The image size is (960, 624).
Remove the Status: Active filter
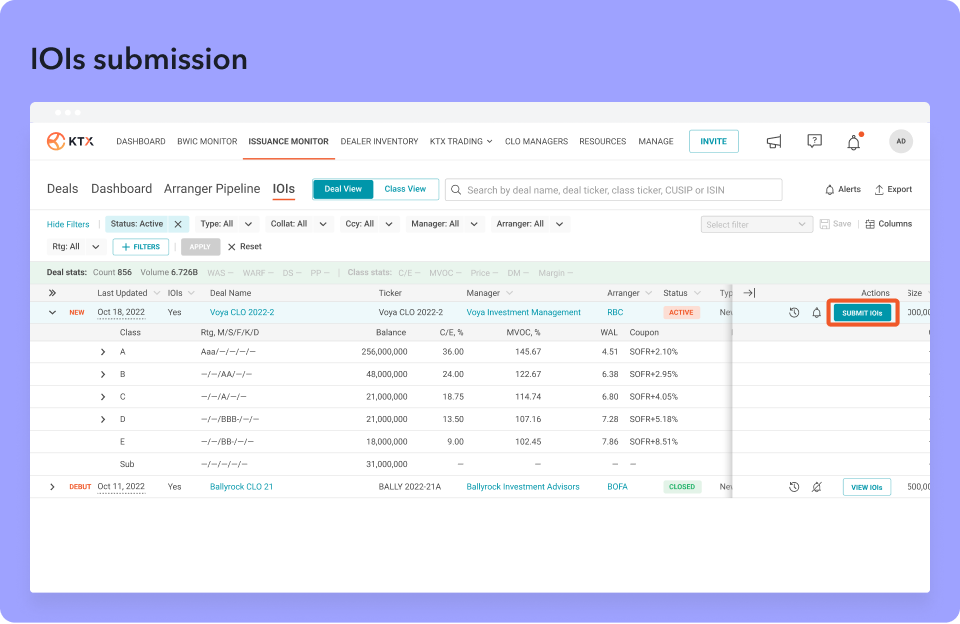(178, 224)
